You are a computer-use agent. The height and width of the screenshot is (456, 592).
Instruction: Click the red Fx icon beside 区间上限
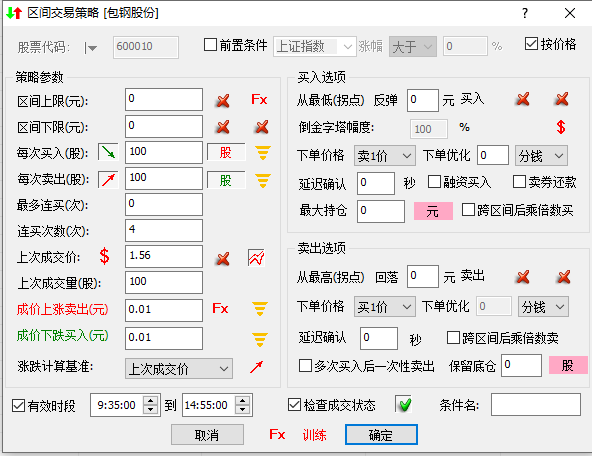[x=259, y=100]
